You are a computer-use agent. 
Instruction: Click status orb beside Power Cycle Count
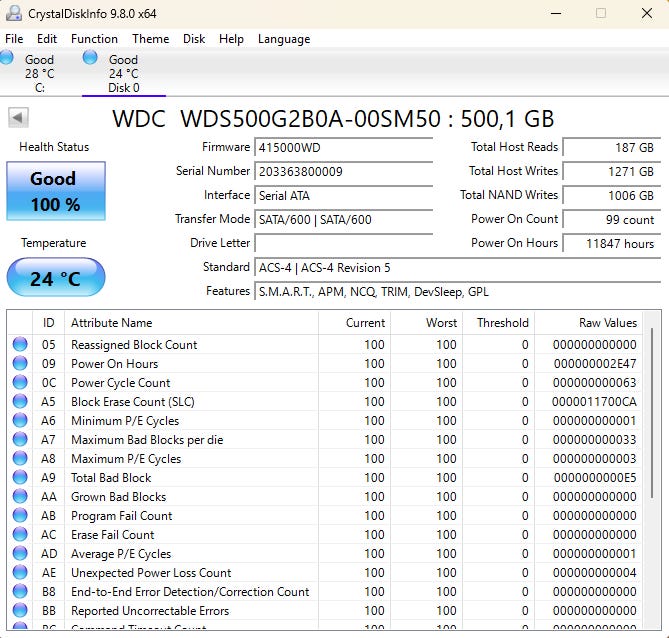click(20, 383)
